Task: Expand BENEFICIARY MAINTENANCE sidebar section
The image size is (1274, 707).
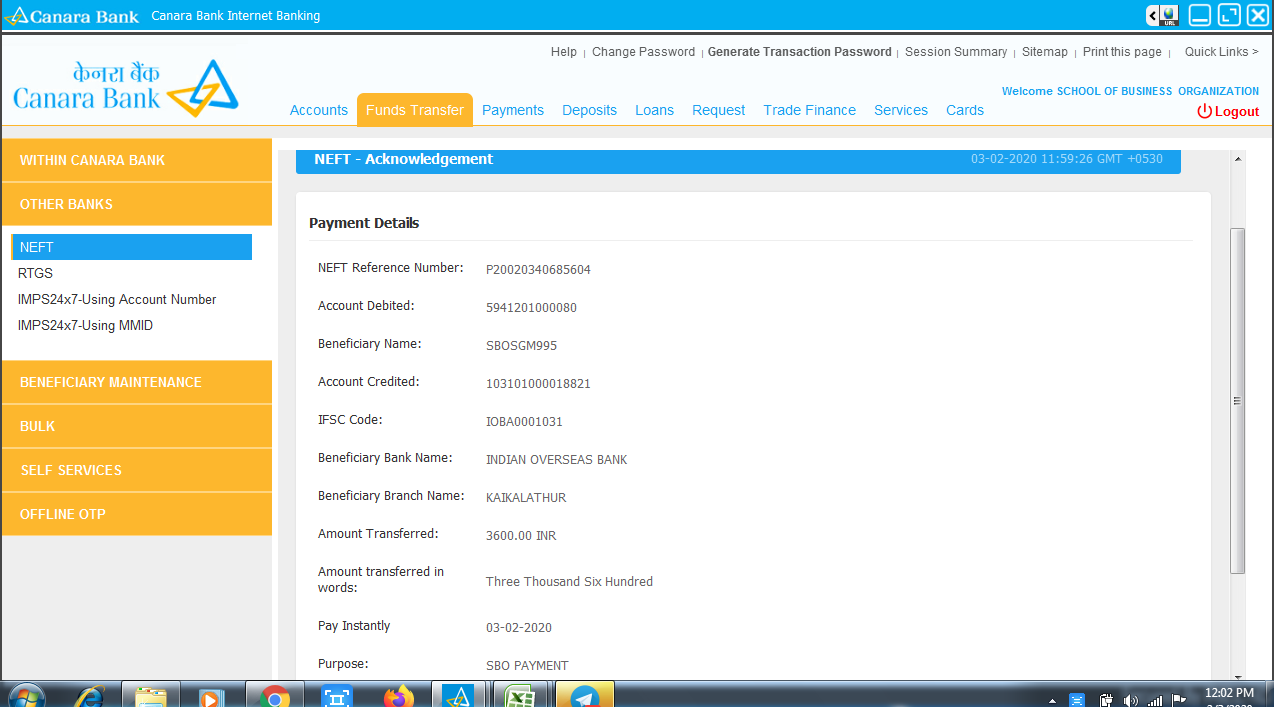Action: (x=137, y=382)
